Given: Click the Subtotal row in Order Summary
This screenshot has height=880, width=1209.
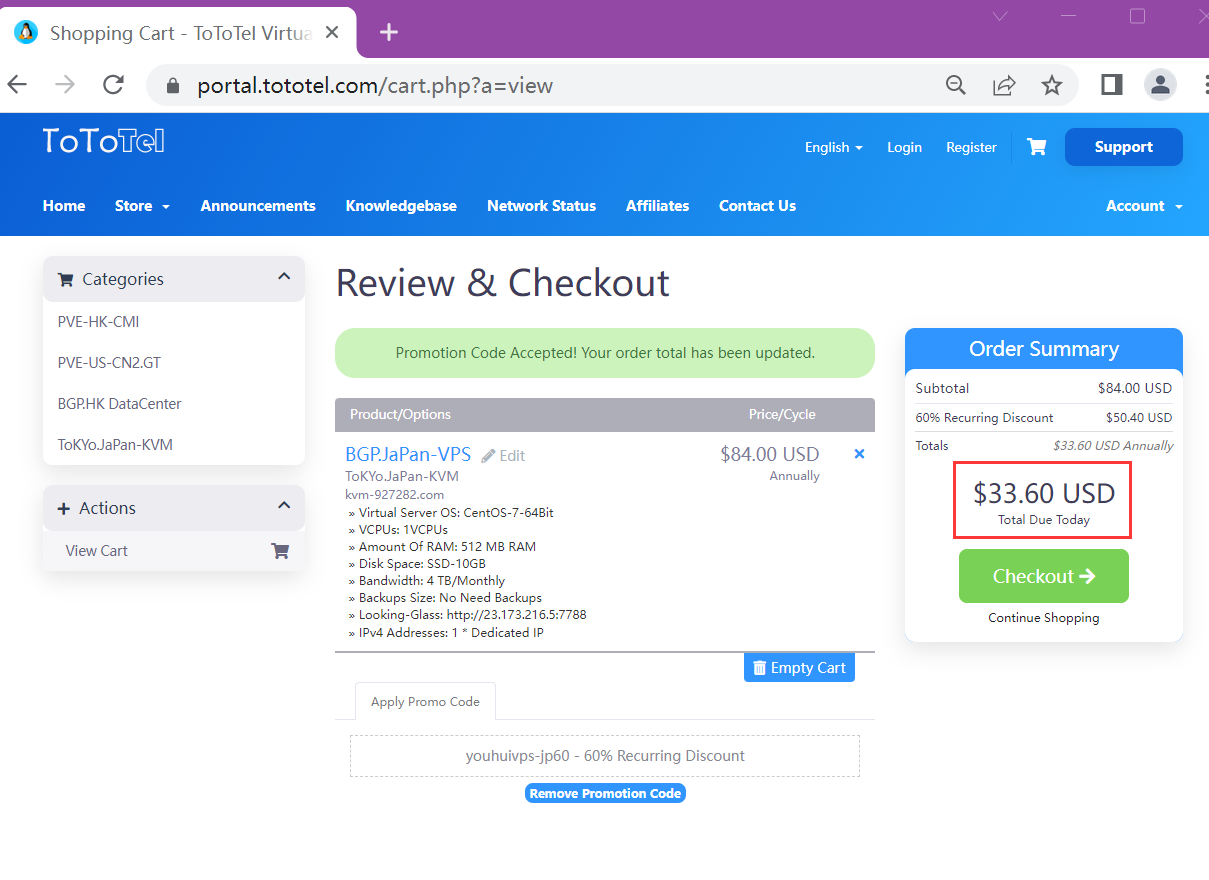Looking at the screenshot, I should pos(1043,388).
